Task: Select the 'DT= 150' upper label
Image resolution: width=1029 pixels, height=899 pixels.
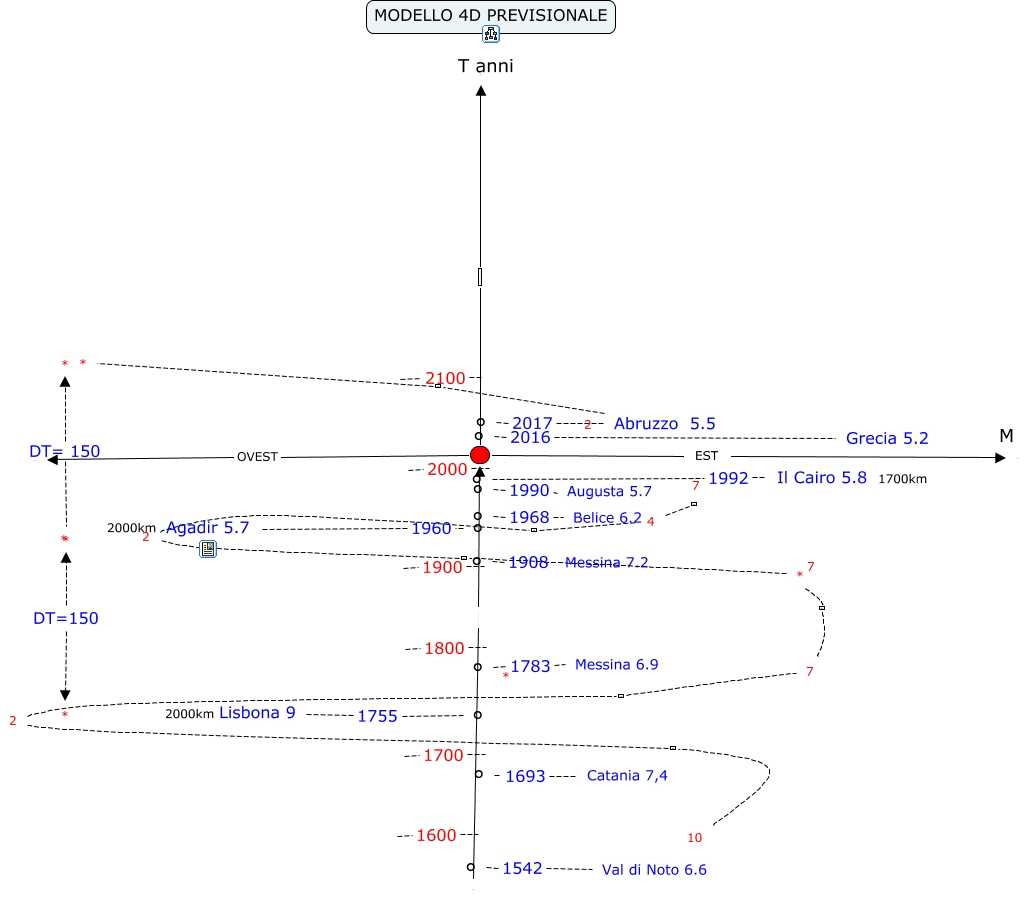Action: [64, 451]
